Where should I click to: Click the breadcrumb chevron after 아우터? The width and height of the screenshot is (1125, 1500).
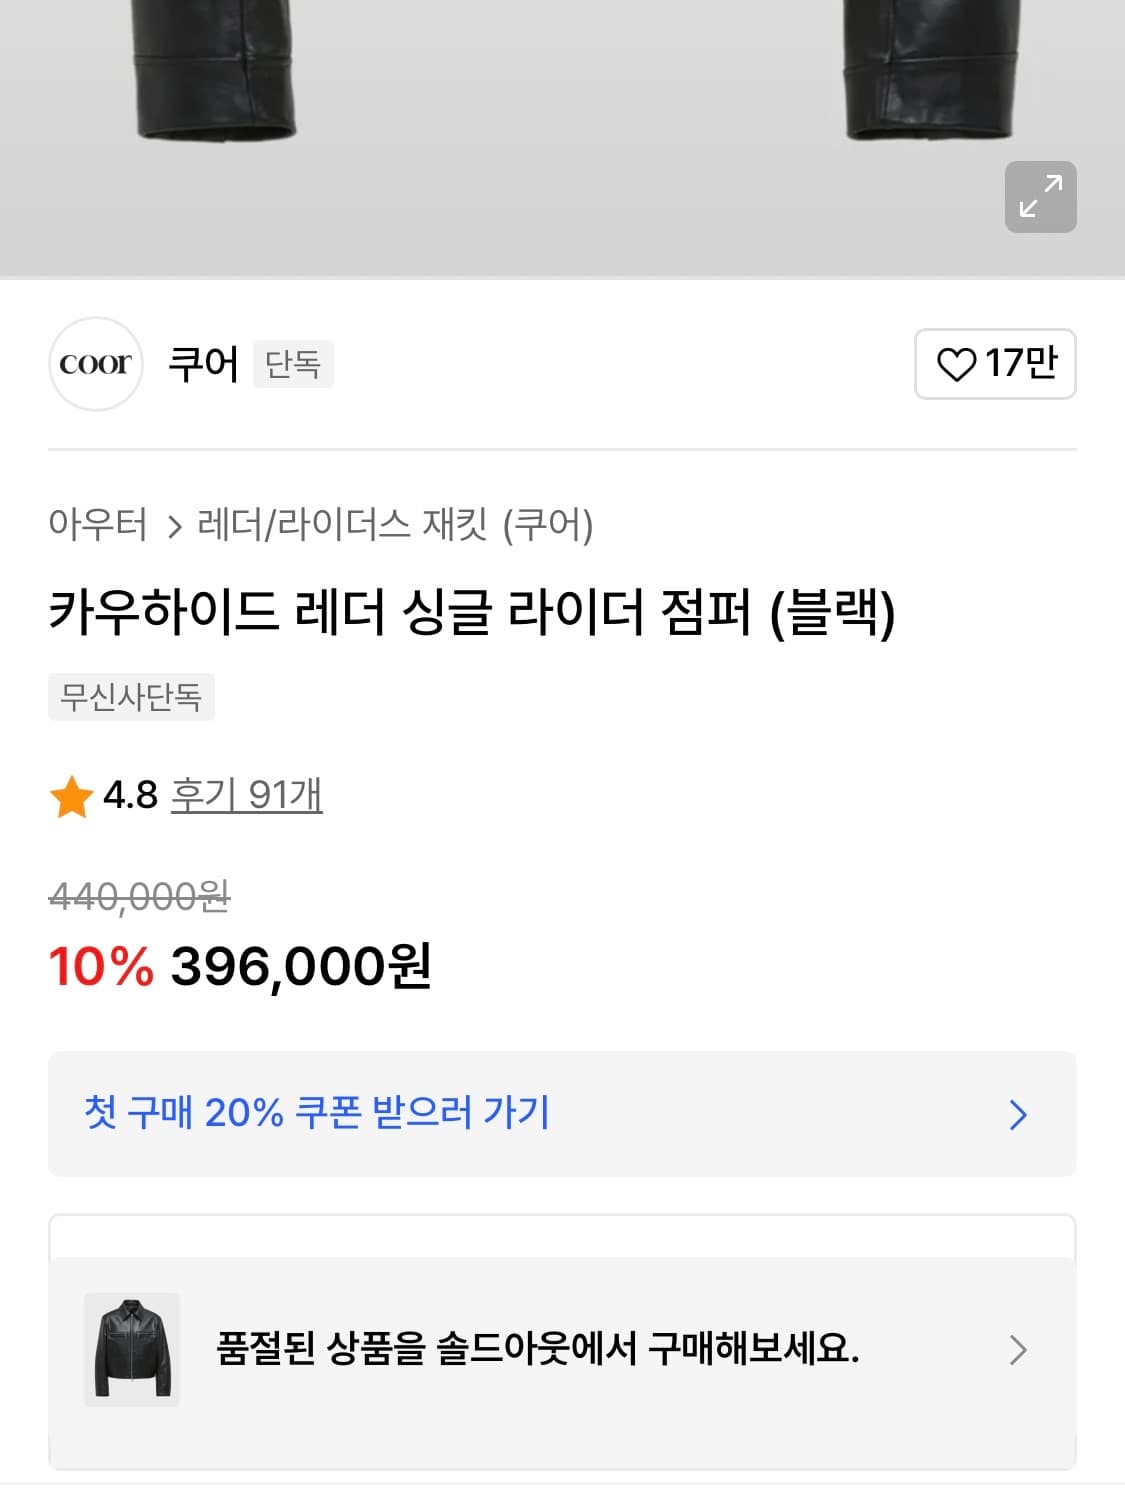pyautogui.click(x=175, y=526)
